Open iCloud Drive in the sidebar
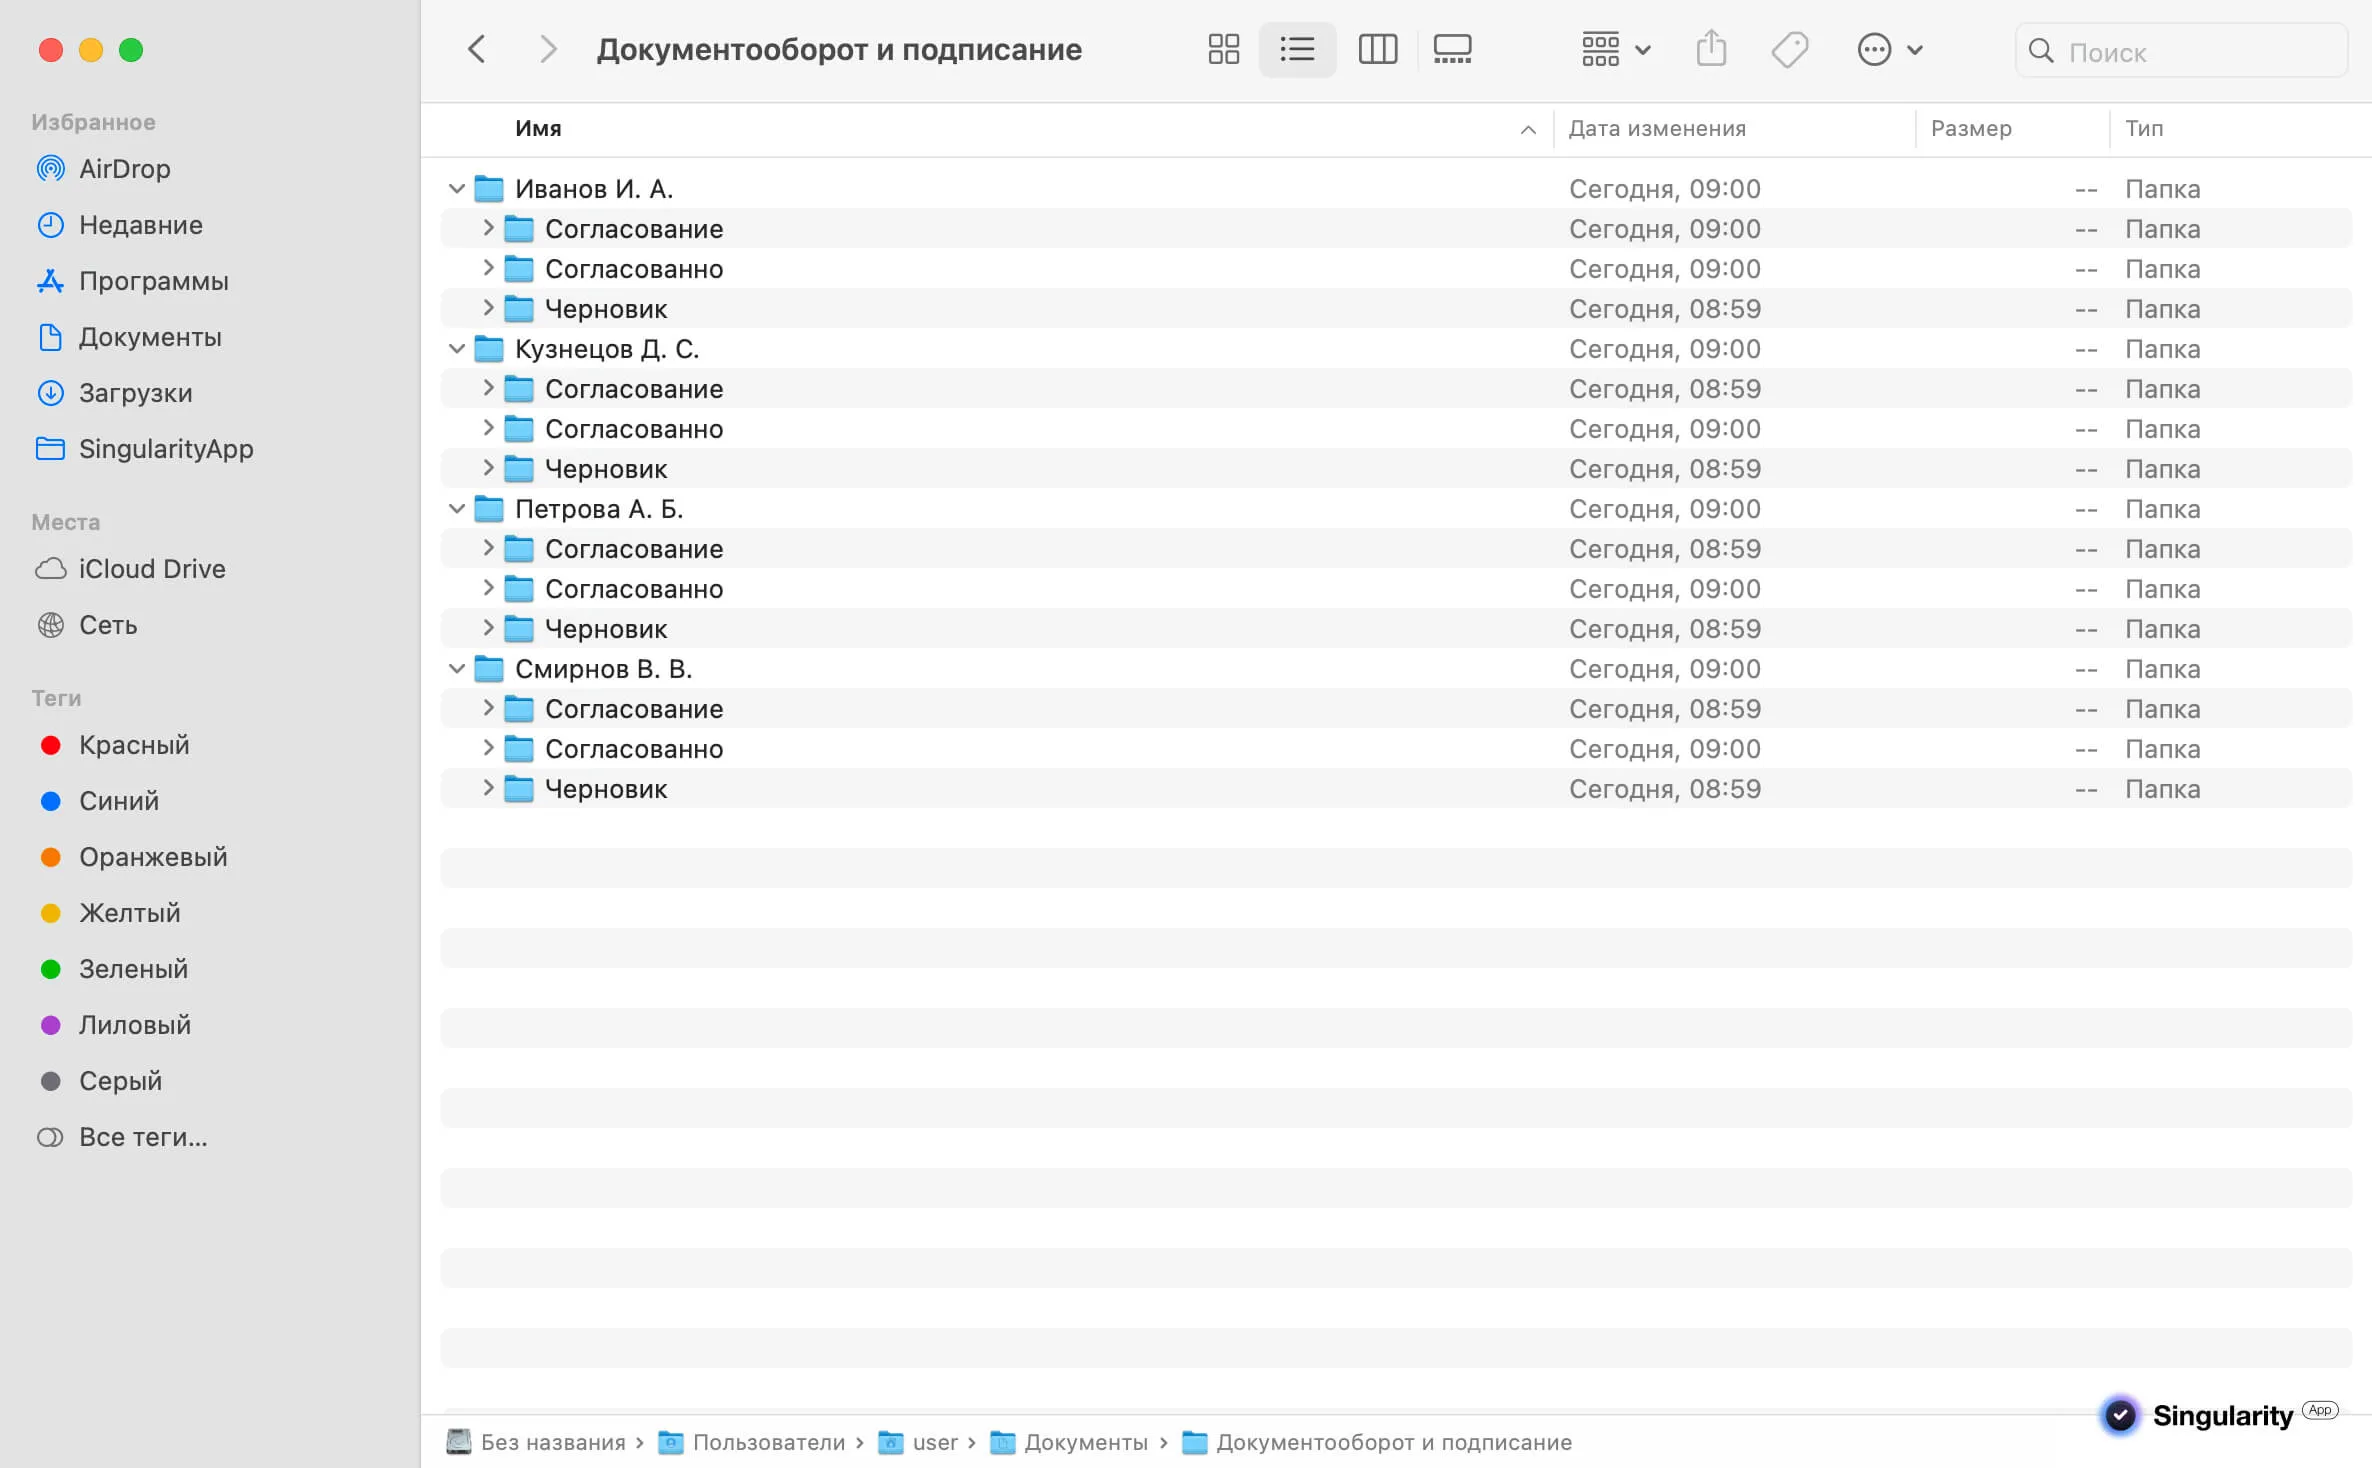Viewport: 2372px width, 1468px height. point(131,569)
